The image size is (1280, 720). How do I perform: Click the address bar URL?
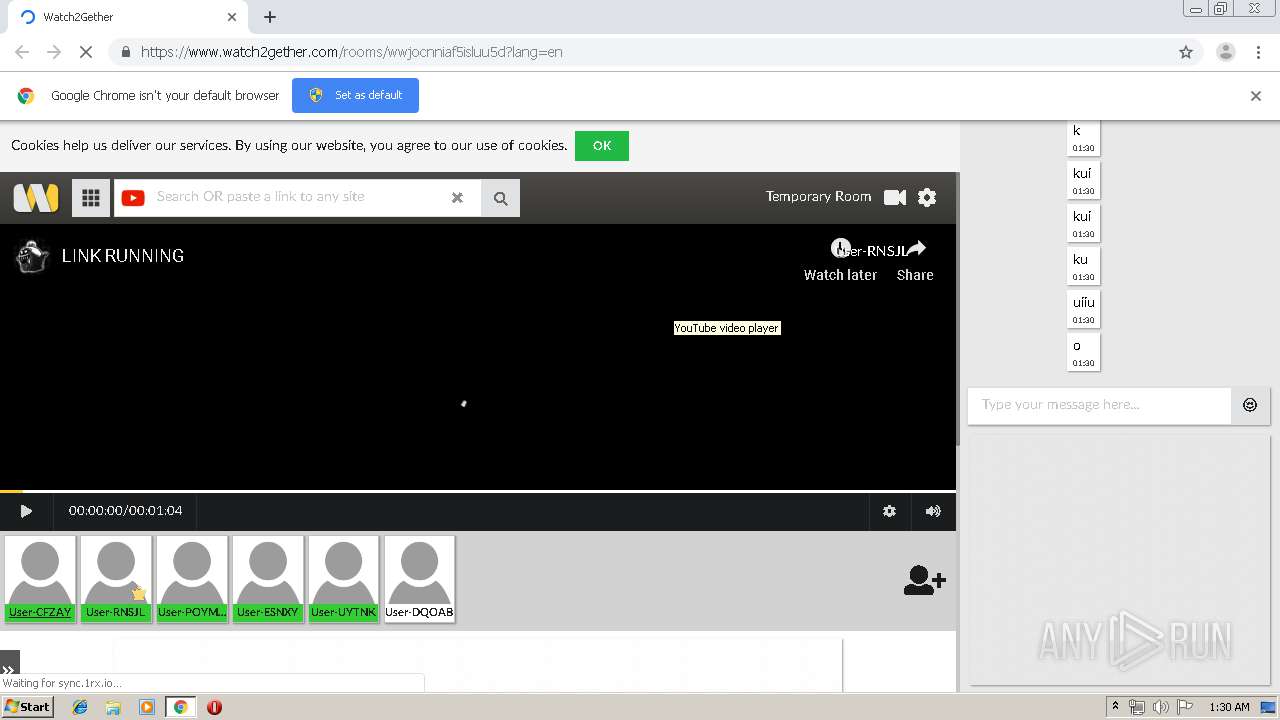click(x=352, y=52)
